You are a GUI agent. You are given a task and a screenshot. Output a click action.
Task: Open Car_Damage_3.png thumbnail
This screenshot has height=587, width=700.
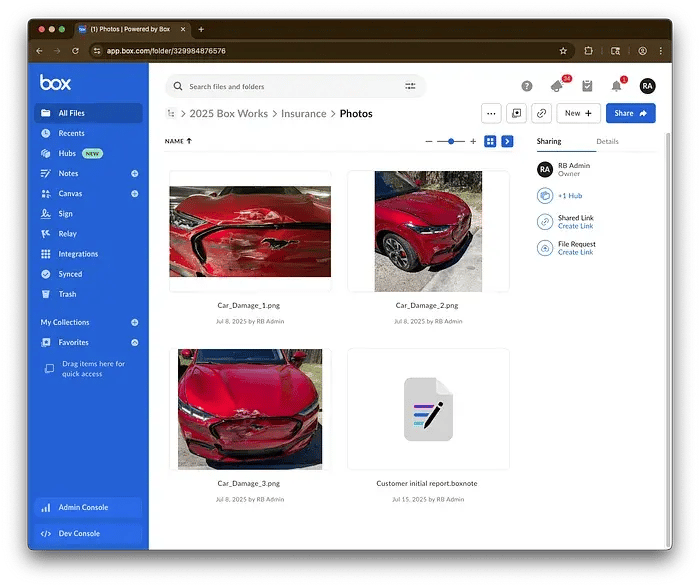coord(250,409)
